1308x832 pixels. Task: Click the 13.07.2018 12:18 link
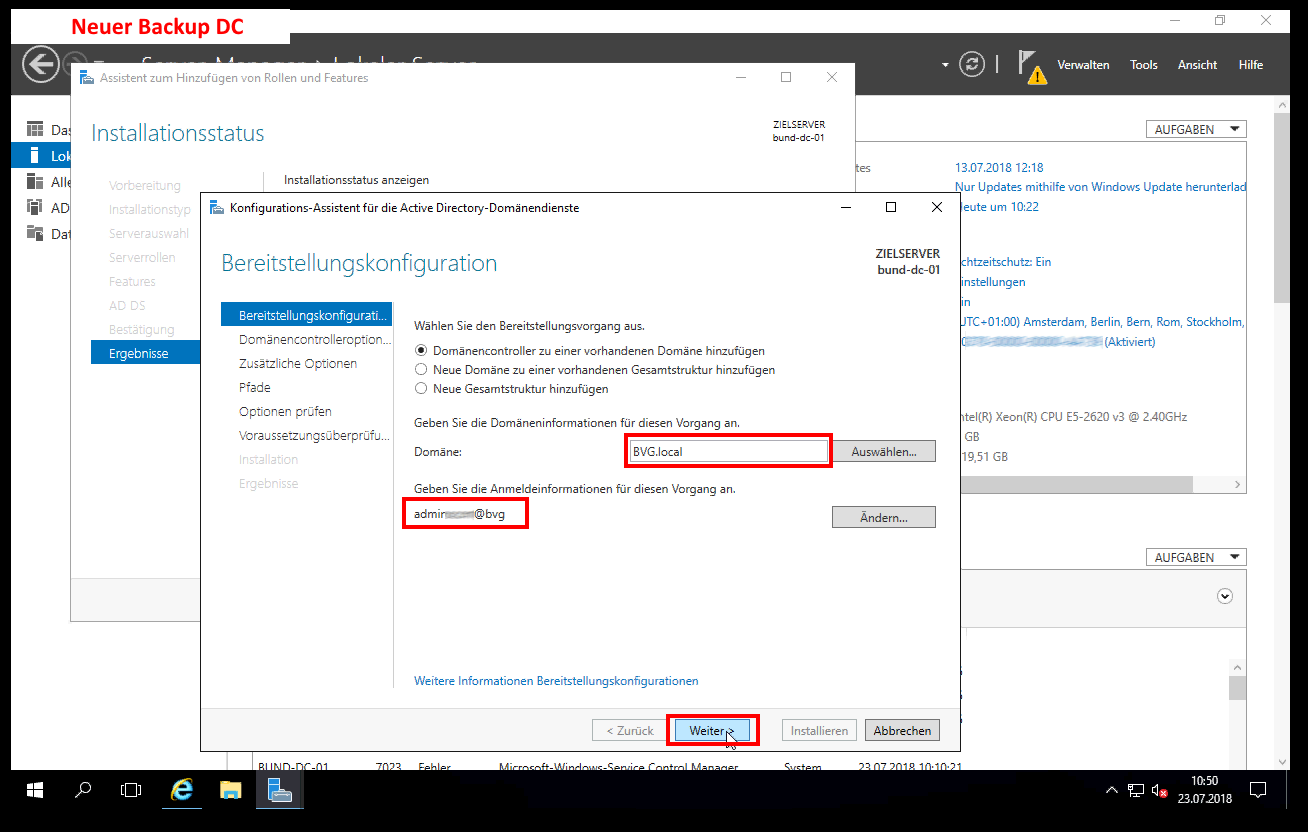tap(999, 168)
